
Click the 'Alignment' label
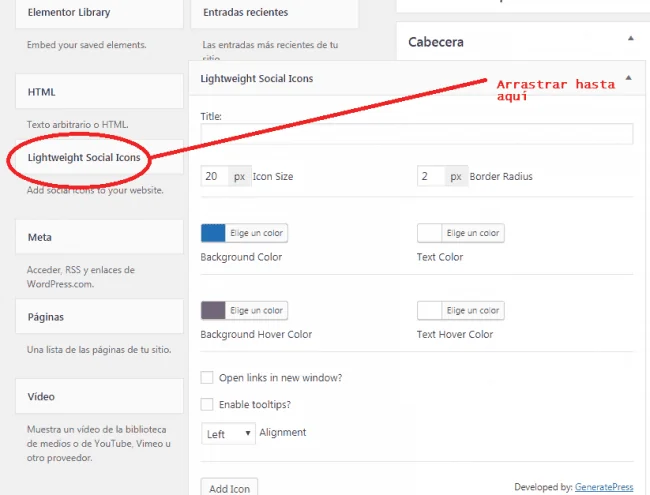tap(283, 432)
